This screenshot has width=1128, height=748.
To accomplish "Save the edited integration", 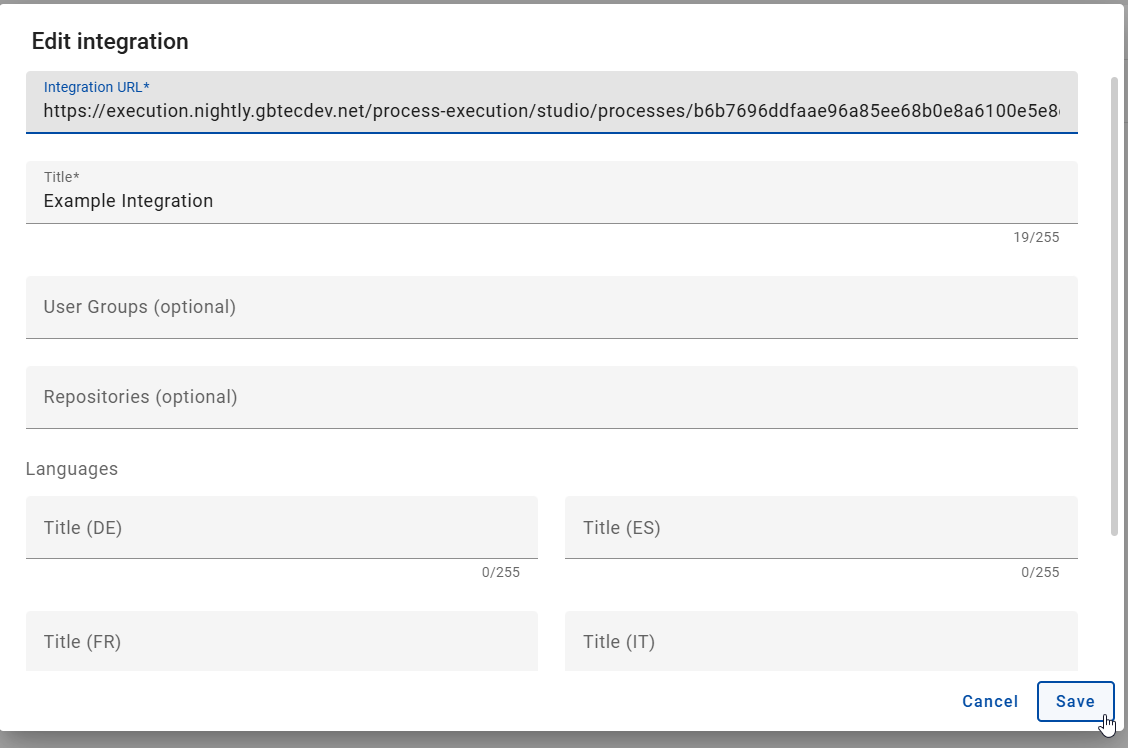I will (1075, 701).
